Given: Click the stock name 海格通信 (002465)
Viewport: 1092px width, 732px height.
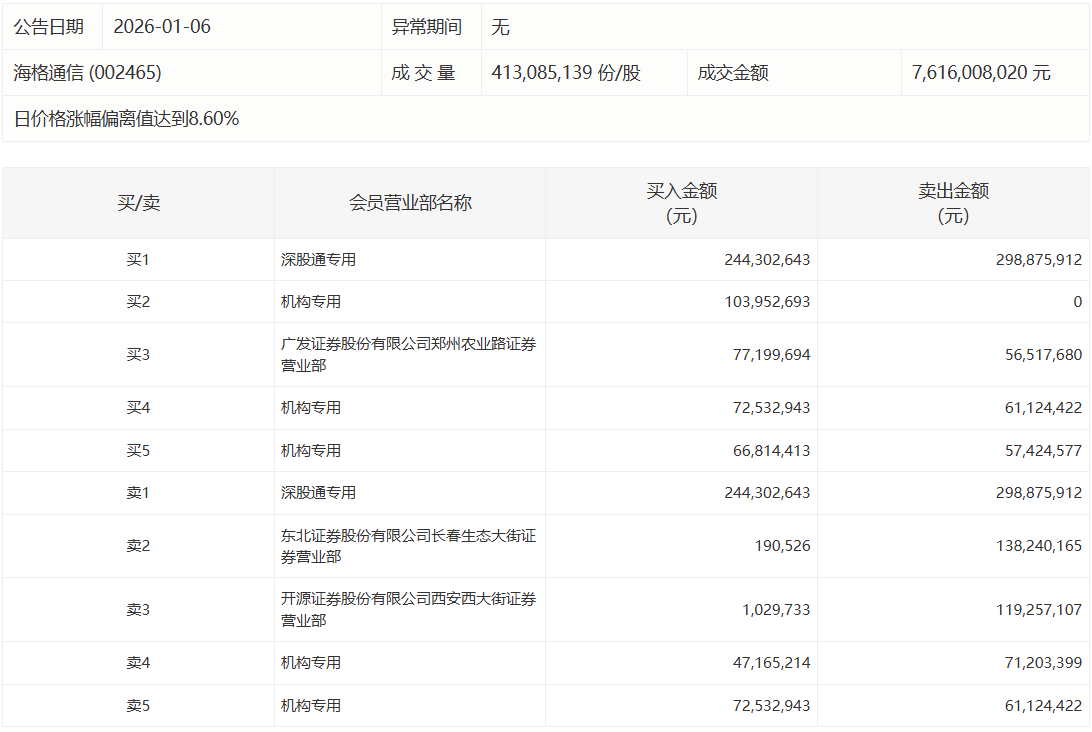Looking at the screenshot, I should pos(88,73).
